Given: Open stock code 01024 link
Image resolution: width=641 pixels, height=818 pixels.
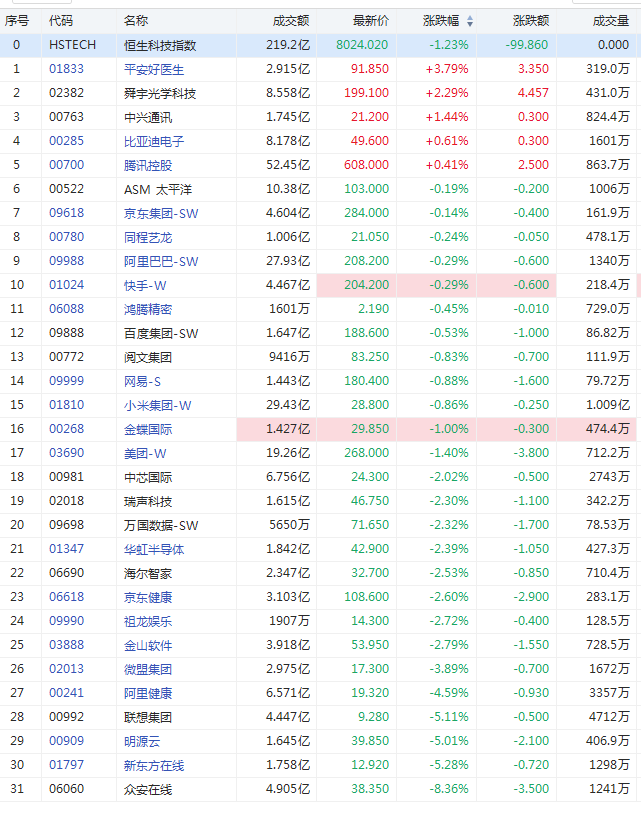Looking at the screenshot, I should tap(66, 285).
